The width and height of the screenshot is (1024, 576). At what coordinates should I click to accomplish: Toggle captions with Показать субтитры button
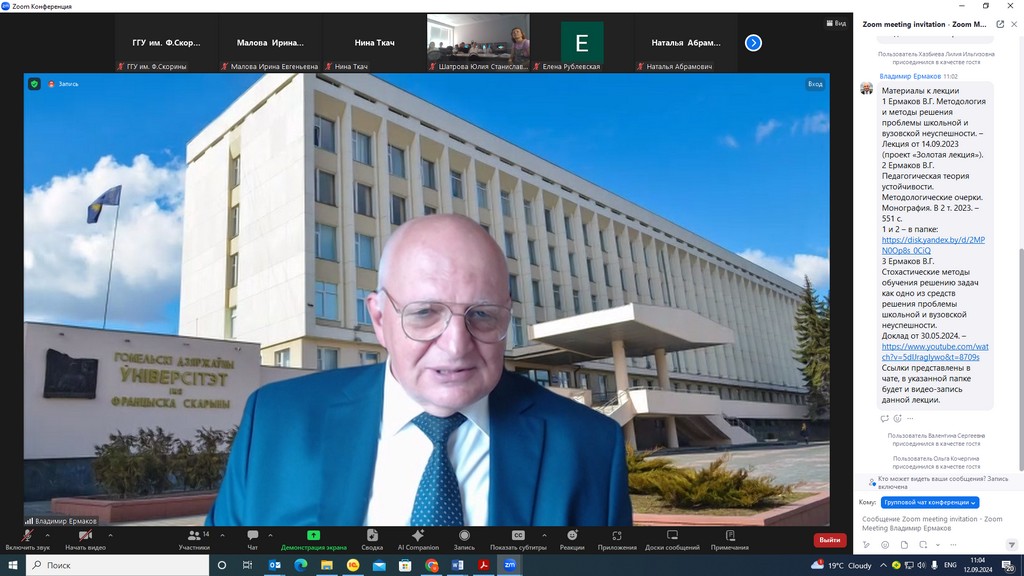pyautogui.click(x=518, y=539)
